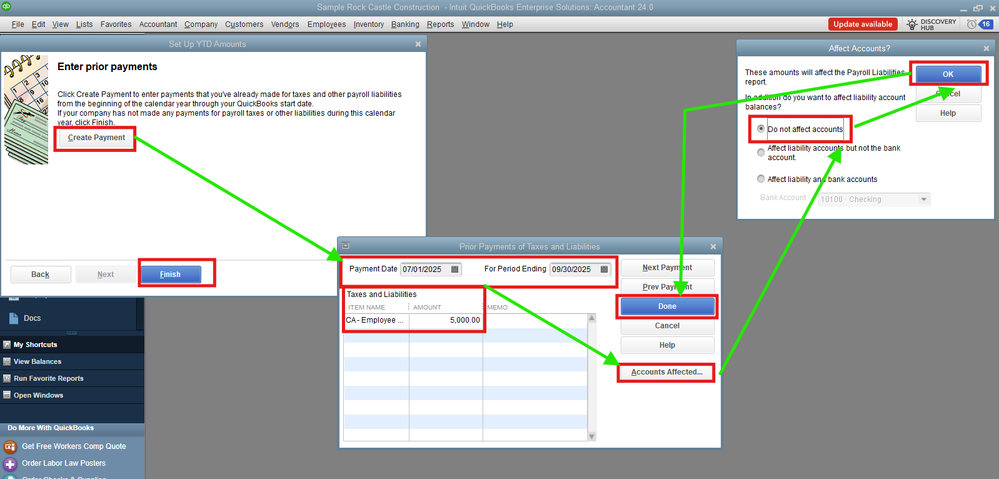Close the Affect Accounts dialog
Screen dimensions: 999x479
point(985,48)
